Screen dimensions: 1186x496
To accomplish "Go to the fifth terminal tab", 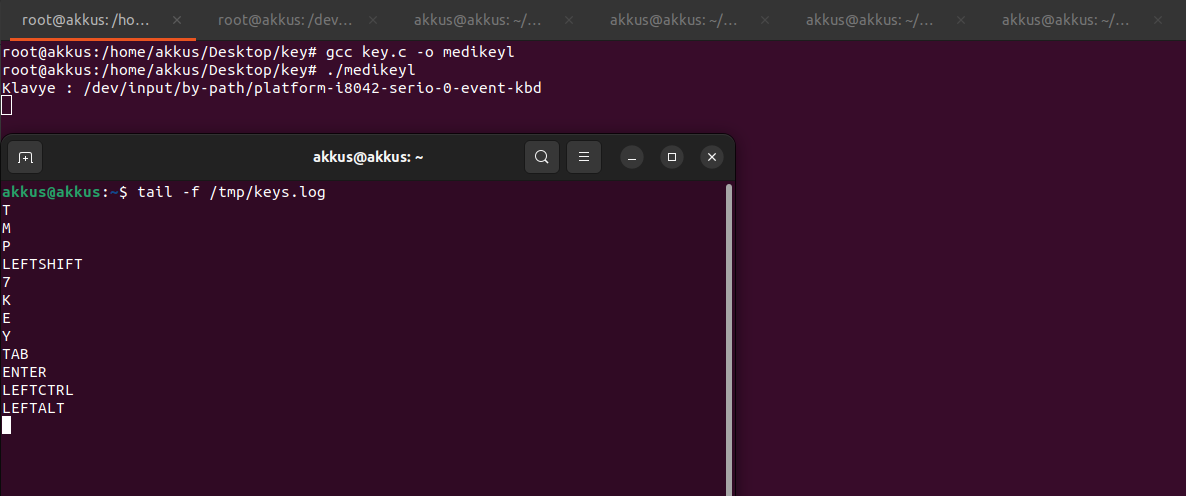I will [x=870, y=19].
